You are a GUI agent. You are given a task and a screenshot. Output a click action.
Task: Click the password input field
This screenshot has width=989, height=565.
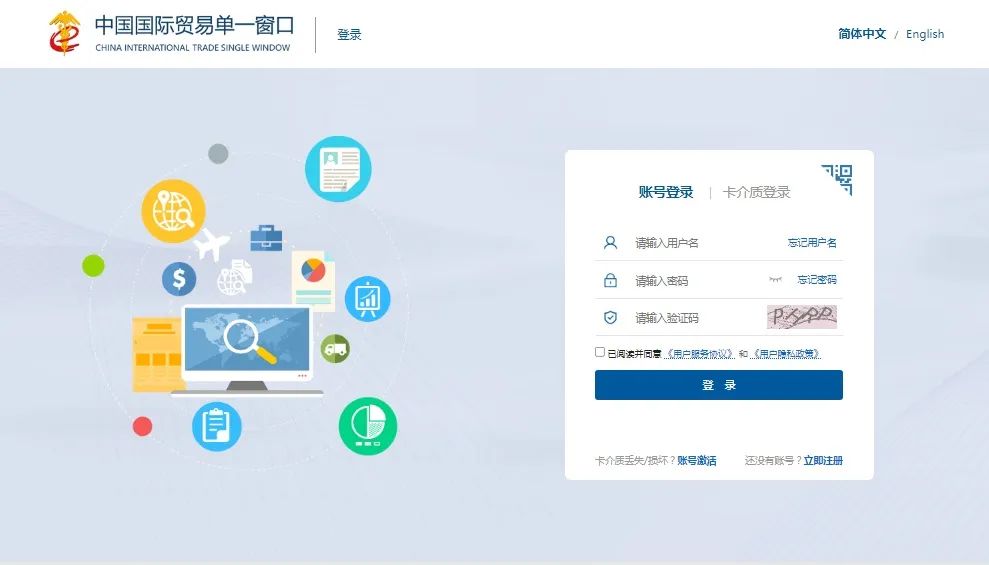(695, 281)
